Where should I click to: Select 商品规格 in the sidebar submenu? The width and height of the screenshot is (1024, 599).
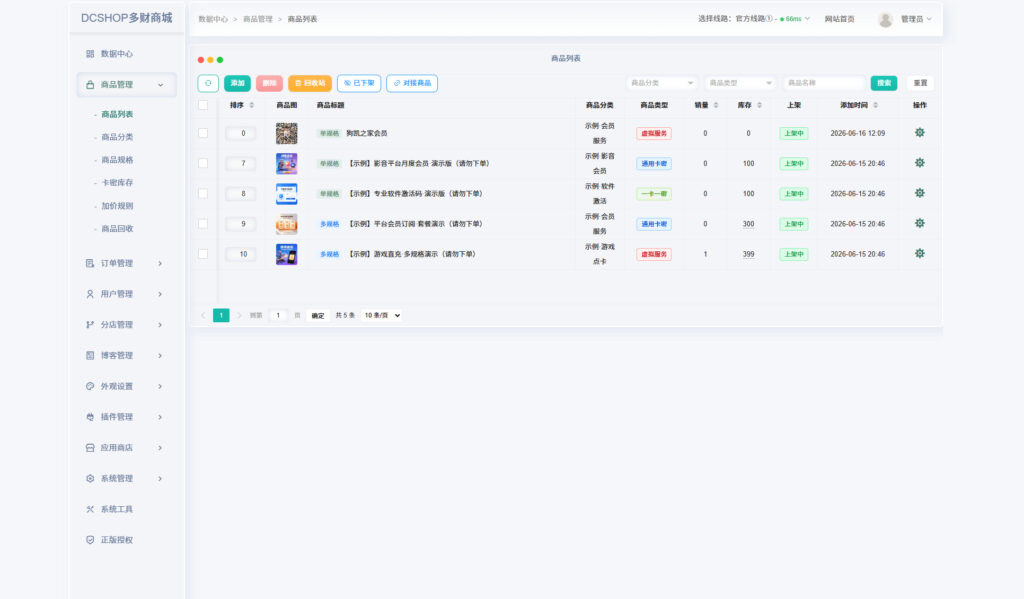pyautogui.click(x=117, y=160)
